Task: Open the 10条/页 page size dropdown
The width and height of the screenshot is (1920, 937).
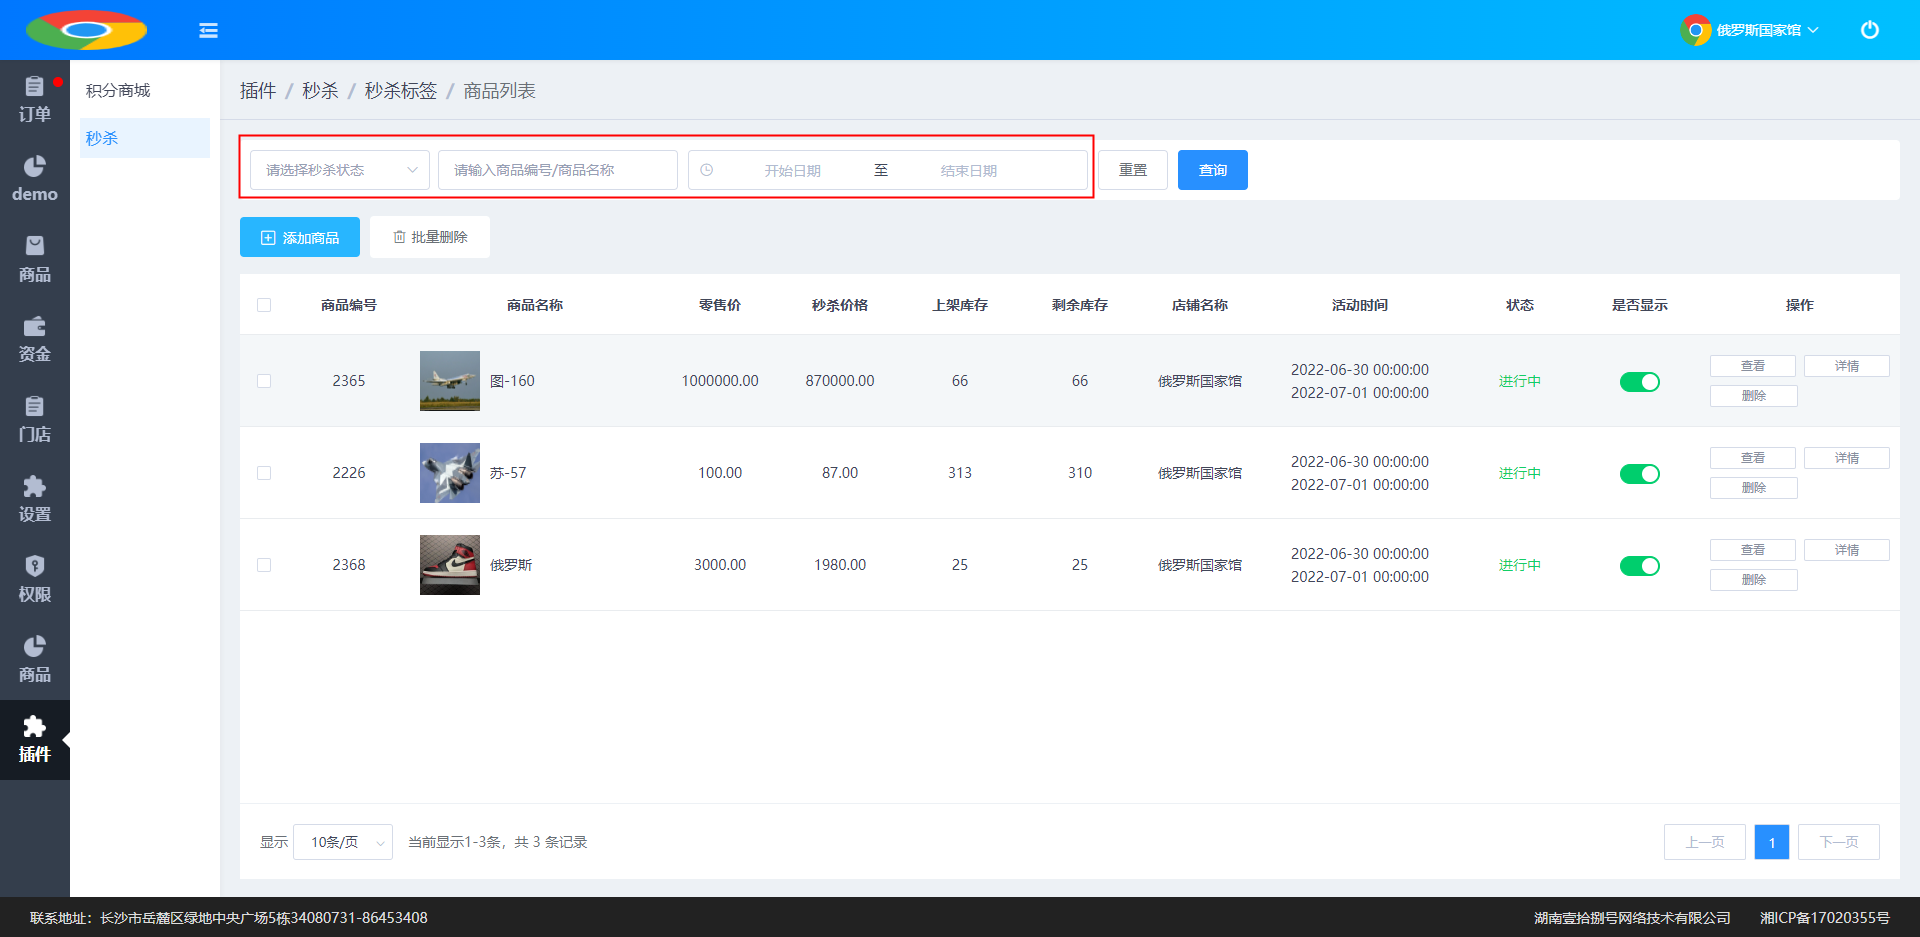Action: (x=343, y=842)
